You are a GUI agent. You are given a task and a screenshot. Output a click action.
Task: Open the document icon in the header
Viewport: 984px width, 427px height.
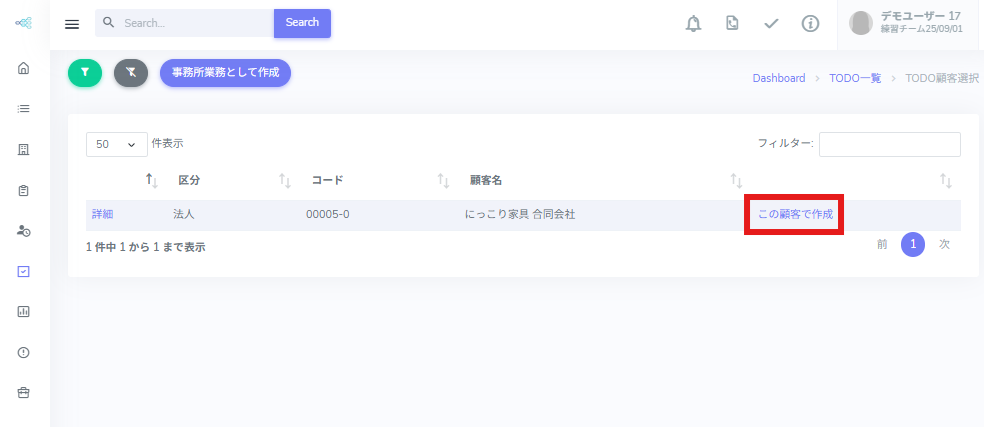click(732, 24)
